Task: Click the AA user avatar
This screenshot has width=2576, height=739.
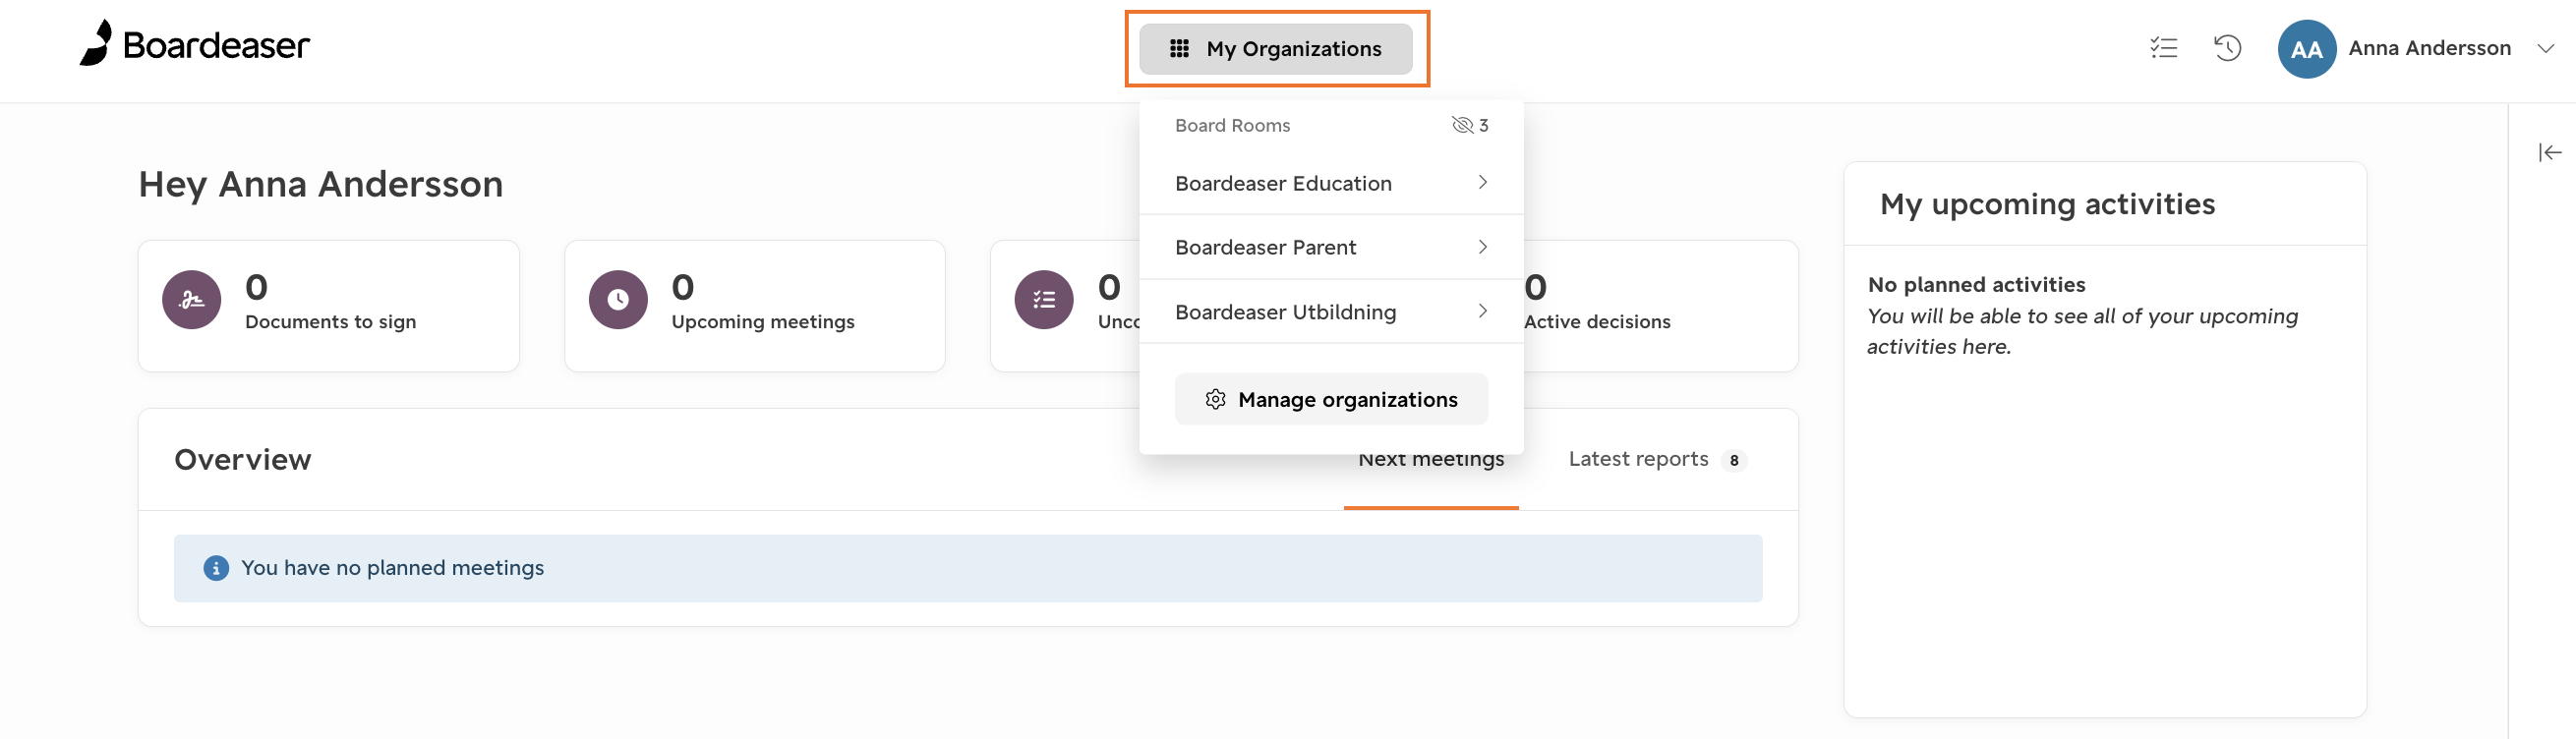Action: (x=2306, y=49)
